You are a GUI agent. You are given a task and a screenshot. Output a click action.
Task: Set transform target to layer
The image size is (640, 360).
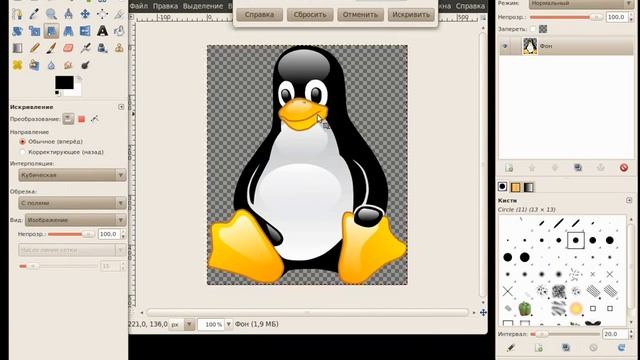pyautogui.click(x=68, y=119)
